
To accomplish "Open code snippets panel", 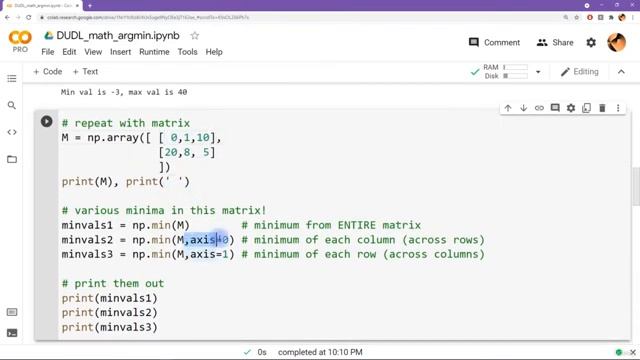I will [x=12, y=132].
